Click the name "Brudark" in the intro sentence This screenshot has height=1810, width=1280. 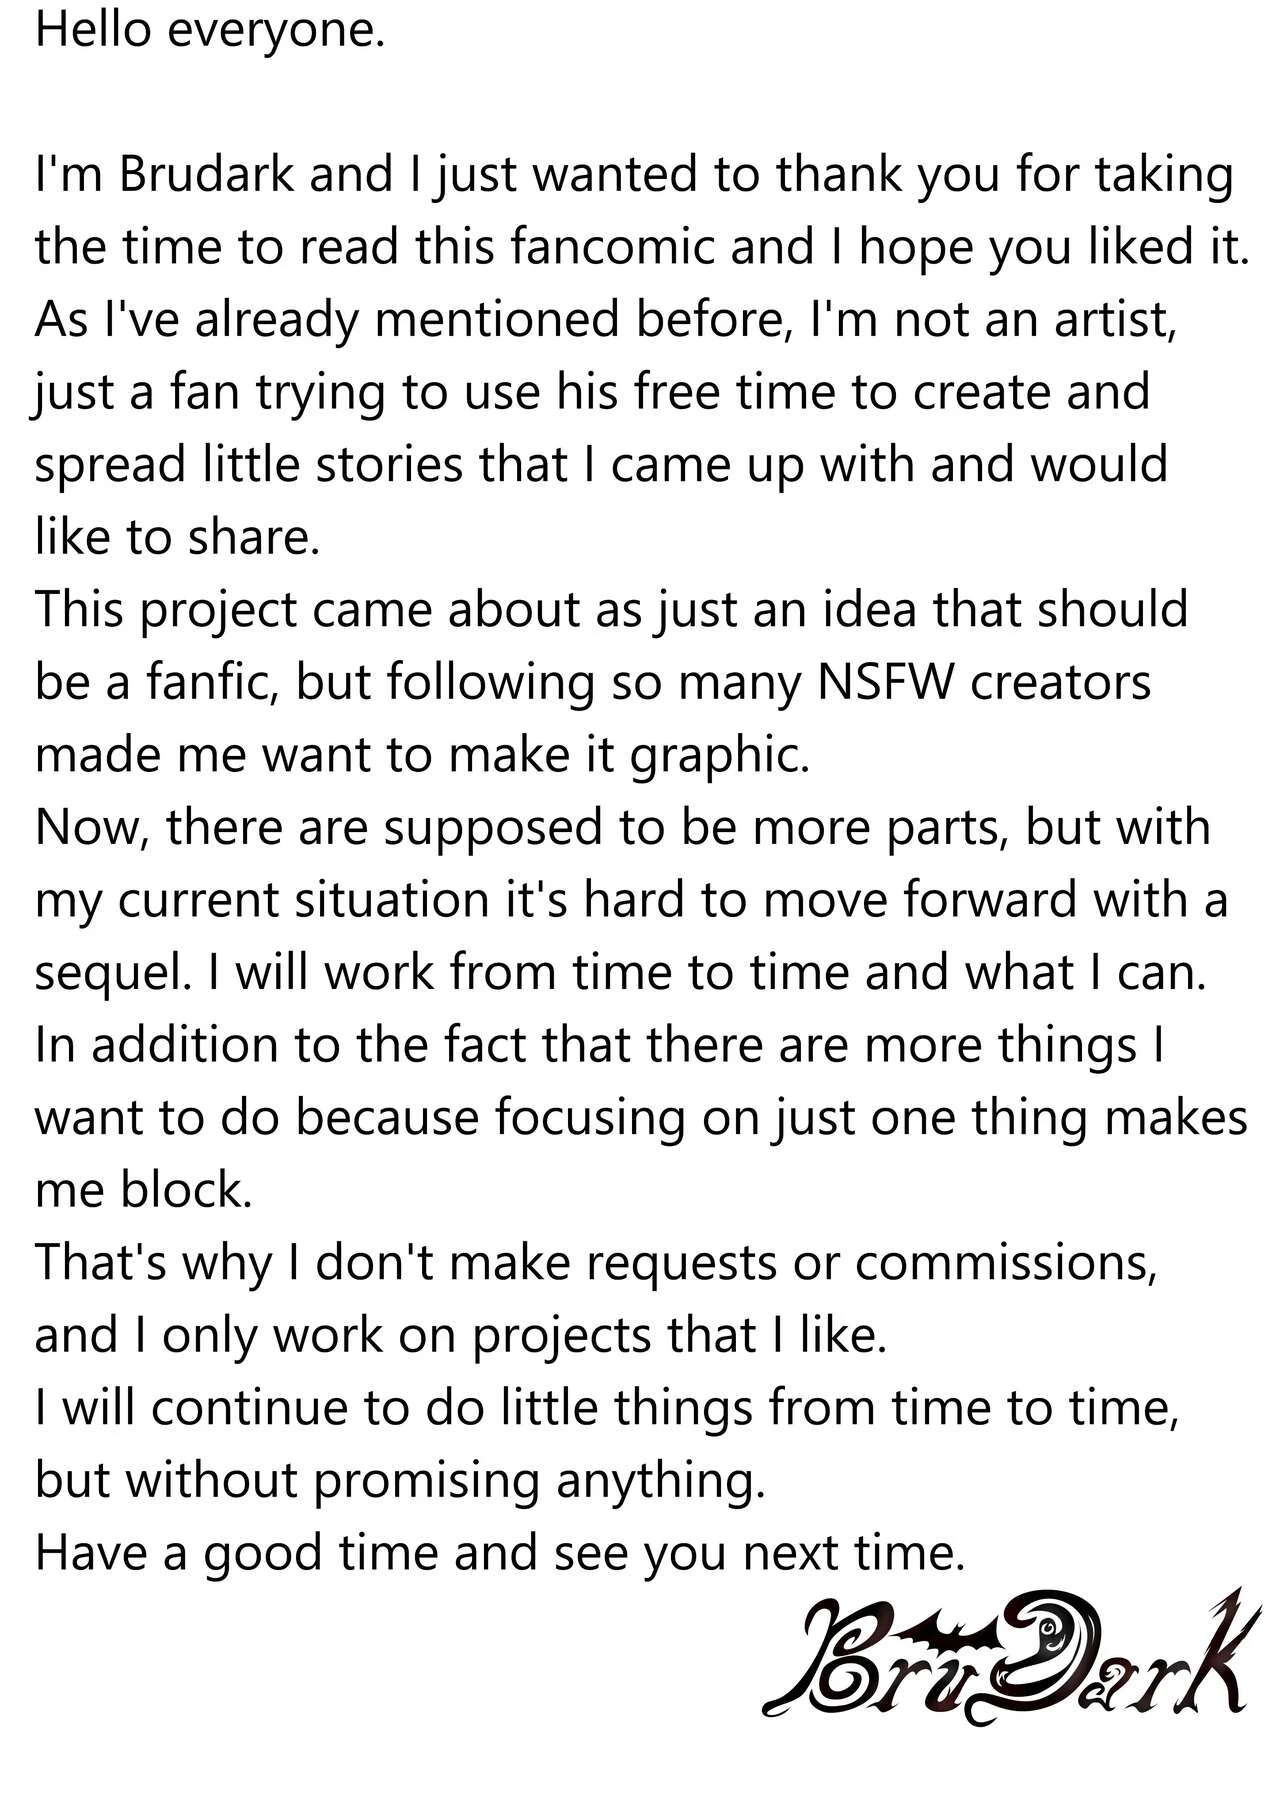click(206, 175)
